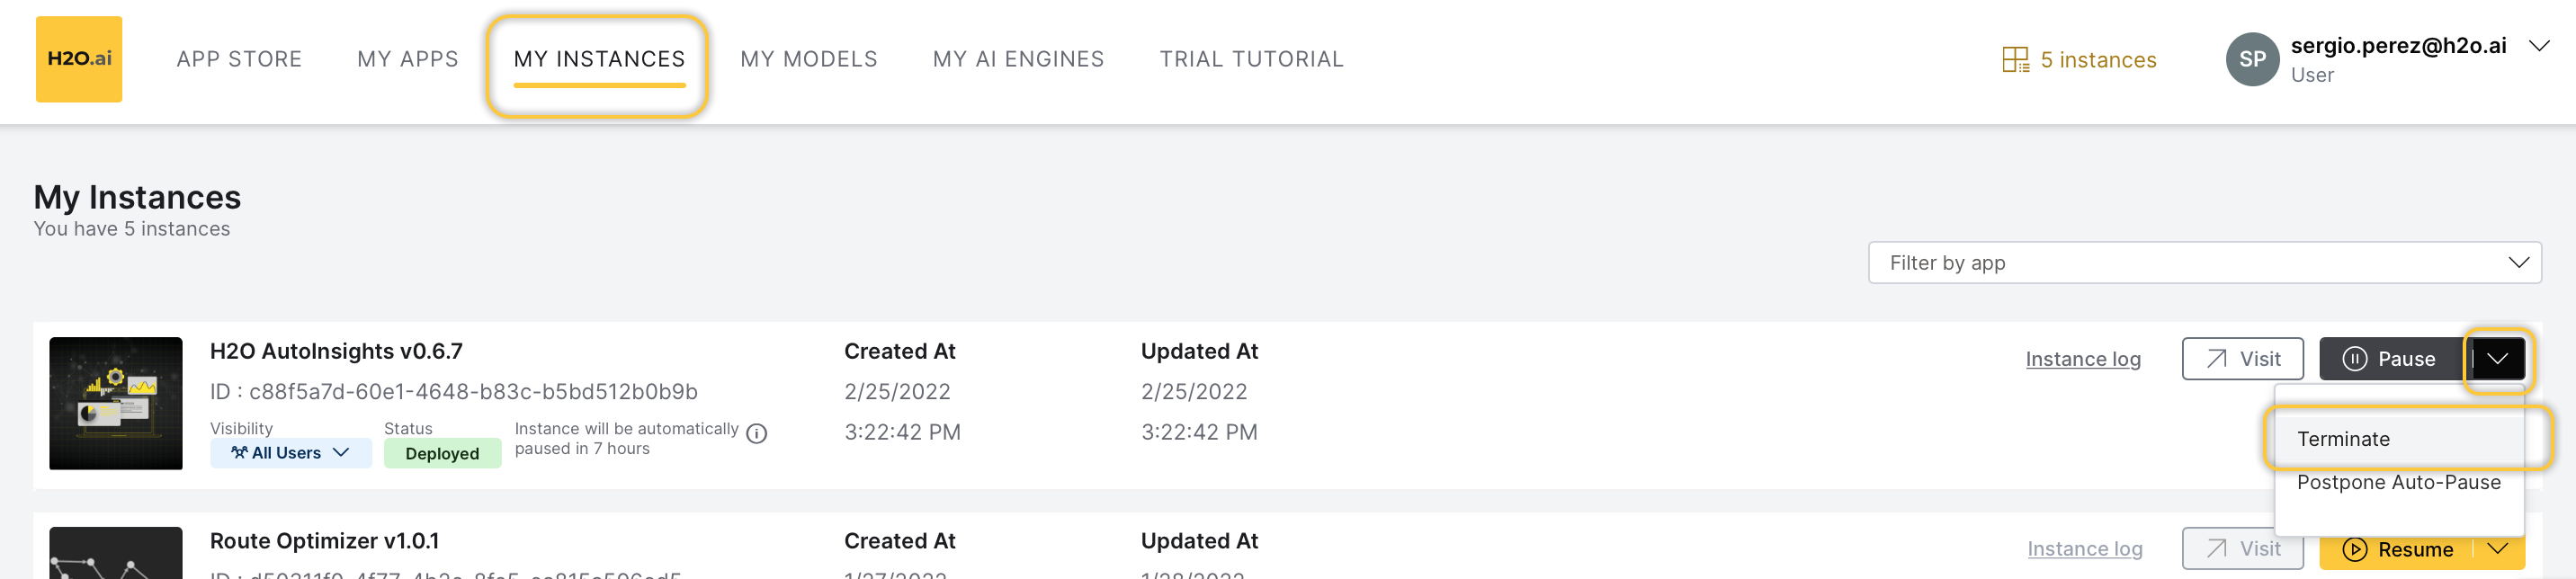2576x579 pixels.
Task: Switch to the App Store tab
Action: click(x=239, y=59)
